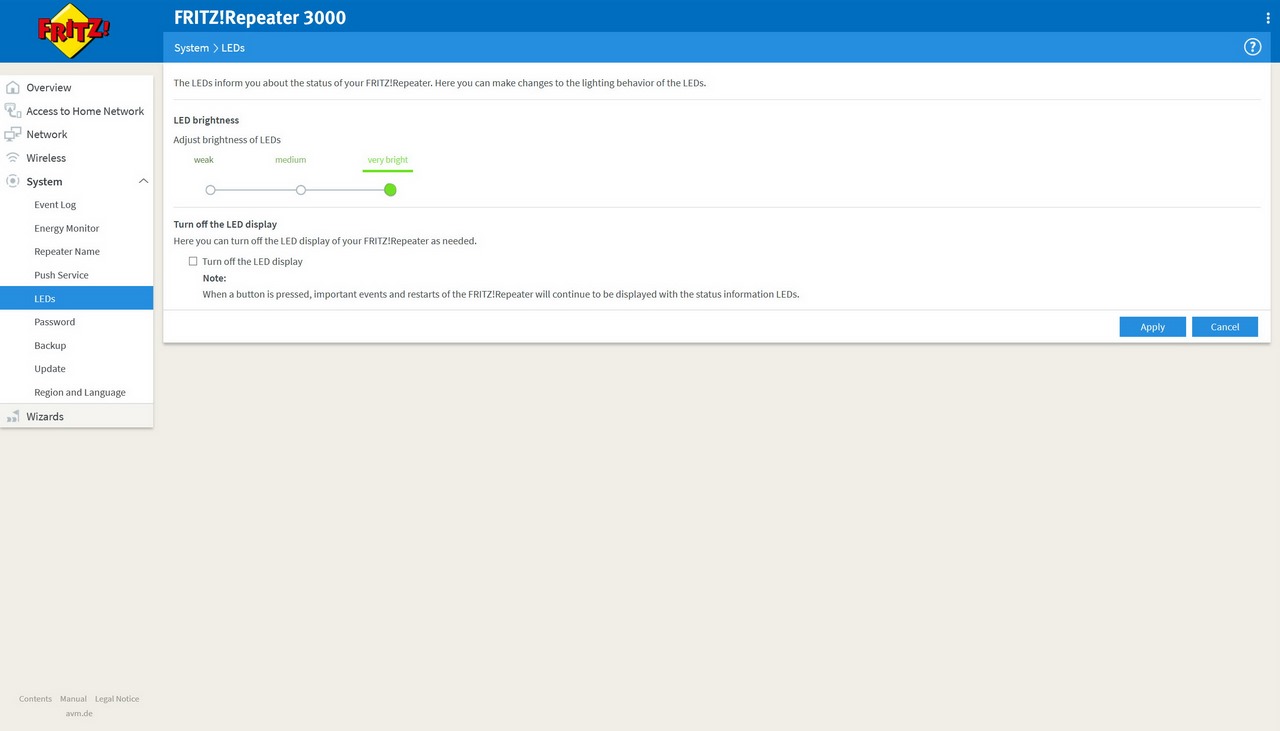The image size is (1280, 731).
Task: Open the Overview page
Action: pyautogui.click(x=77, y=88)
